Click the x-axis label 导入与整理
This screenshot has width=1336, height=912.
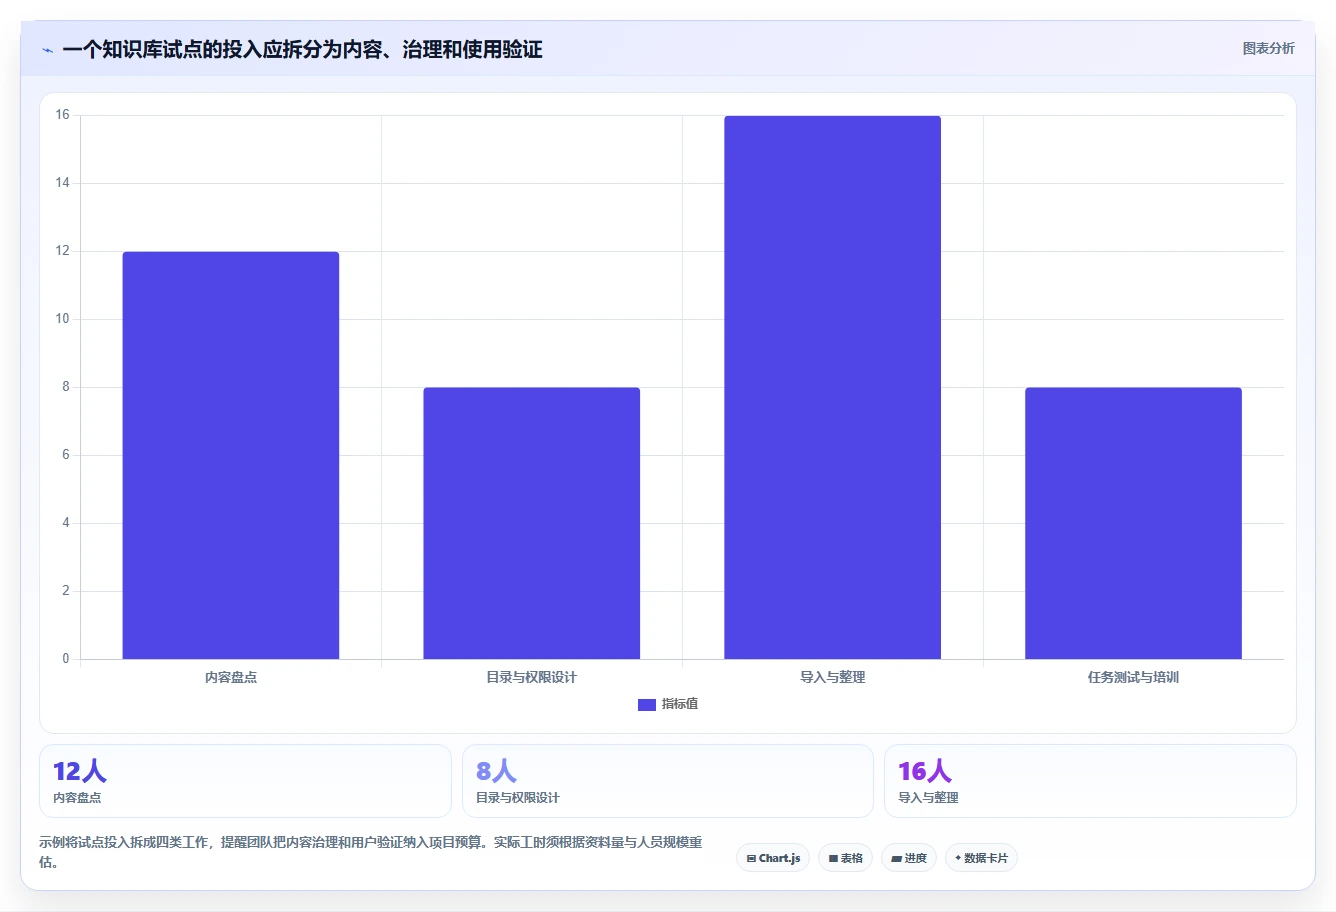tap(833, 677)
